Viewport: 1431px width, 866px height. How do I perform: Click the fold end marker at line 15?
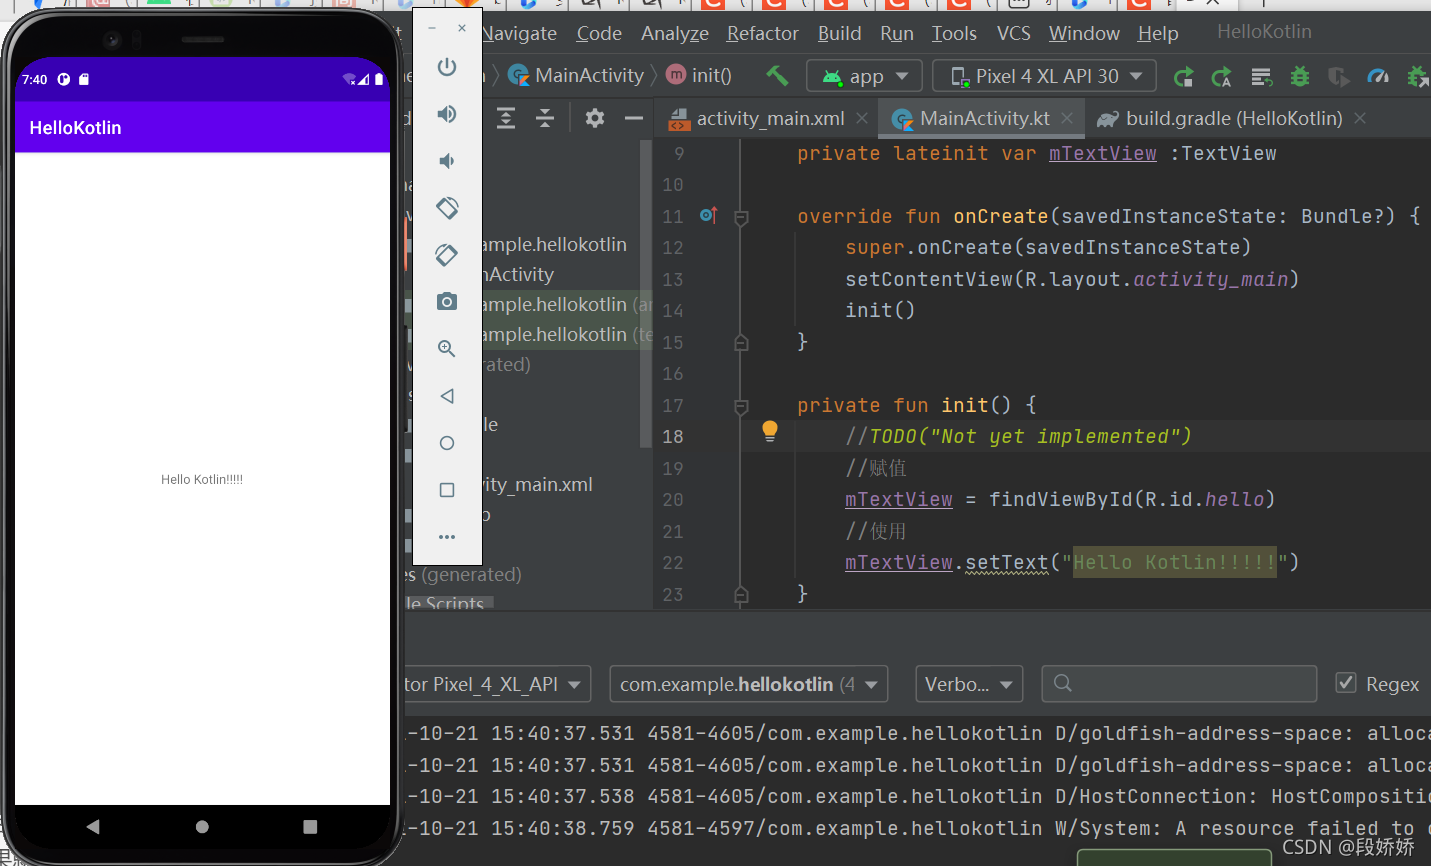click(741, 342)
